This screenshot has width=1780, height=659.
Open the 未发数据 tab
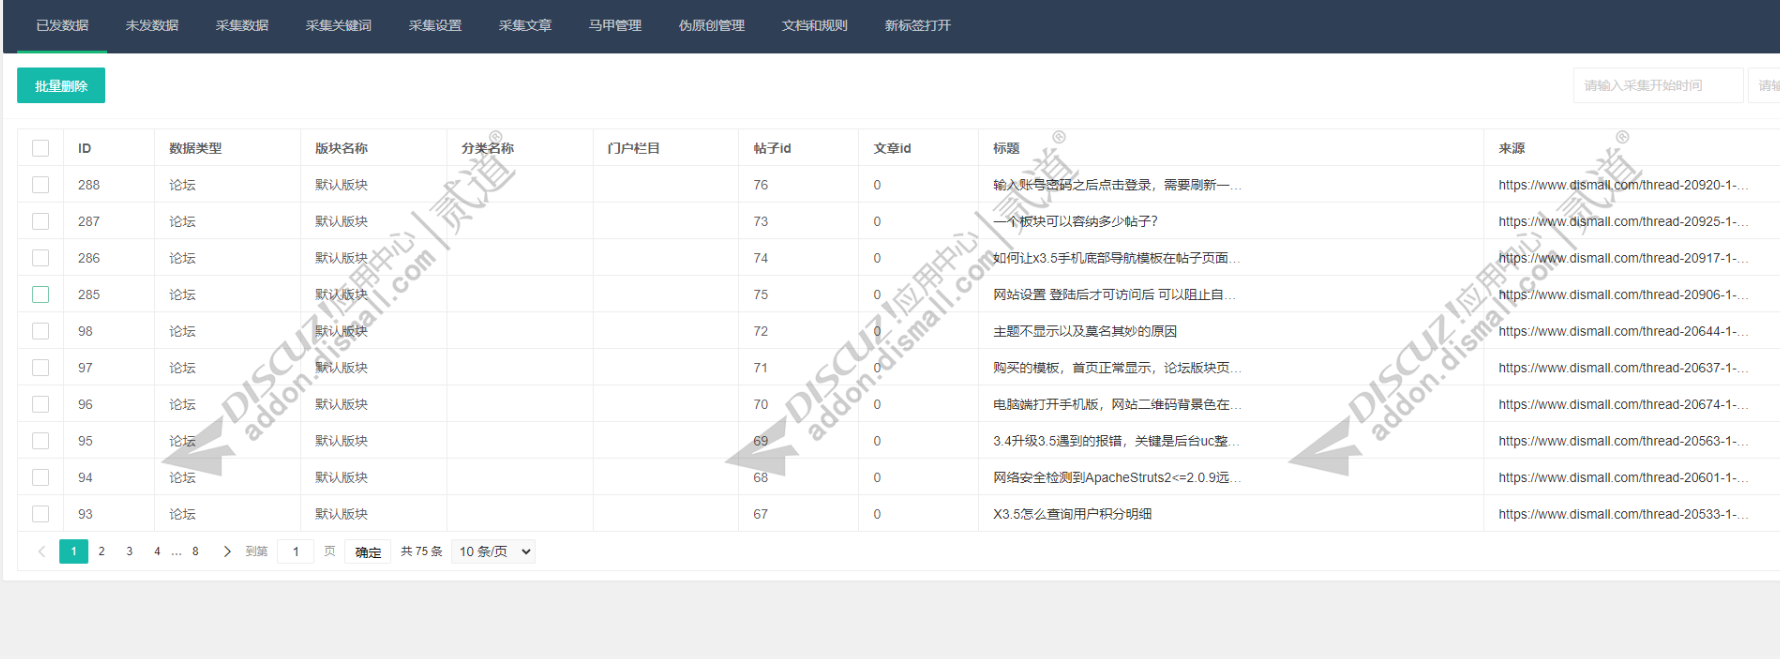(152, 25)
